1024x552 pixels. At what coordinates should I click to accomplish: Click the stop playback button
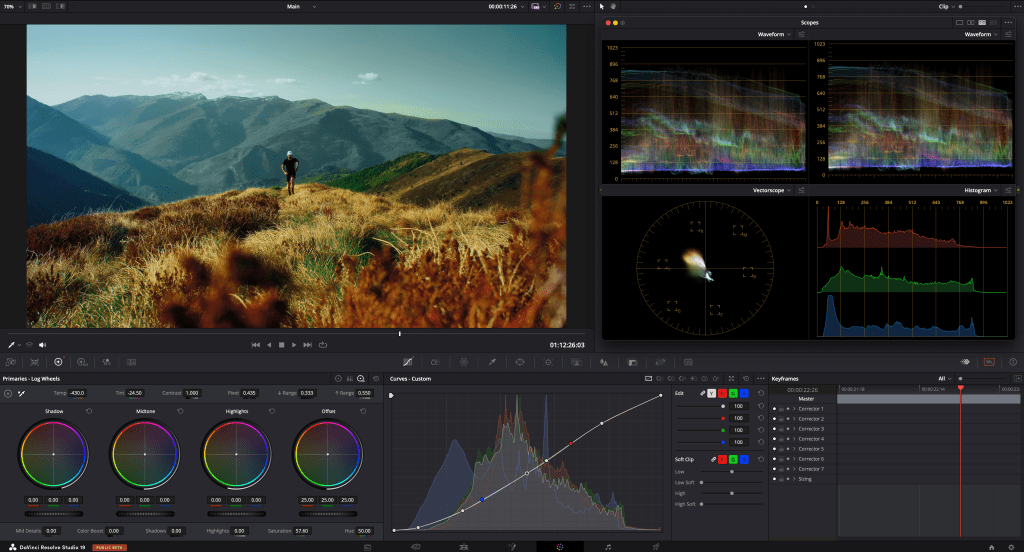point(282,345)
